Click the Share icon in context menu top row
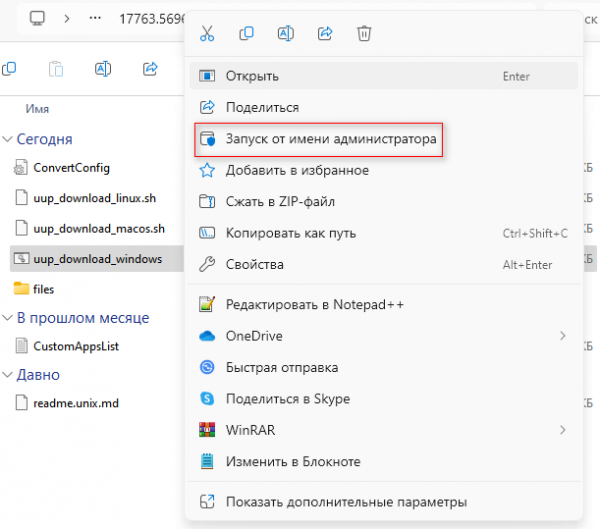The height and width of the screenshot is (529, 600). [325, 33]
